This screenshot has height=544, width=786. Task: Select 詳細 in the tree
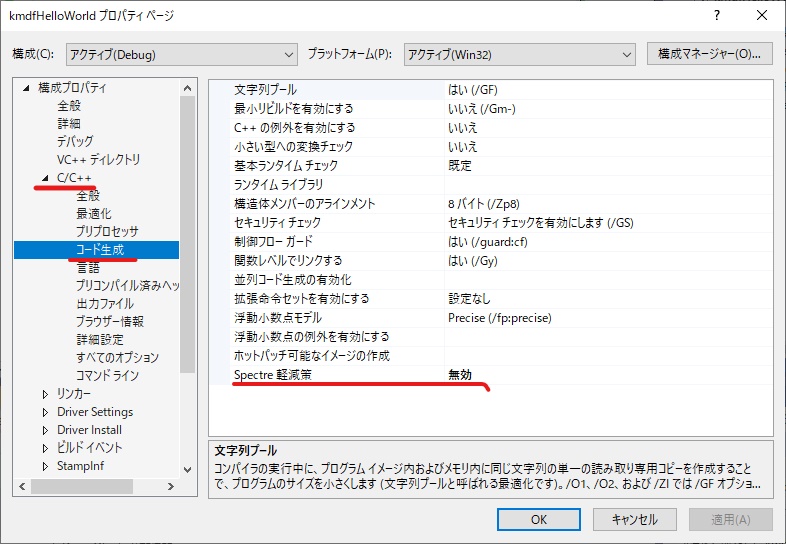pos(69,123)
